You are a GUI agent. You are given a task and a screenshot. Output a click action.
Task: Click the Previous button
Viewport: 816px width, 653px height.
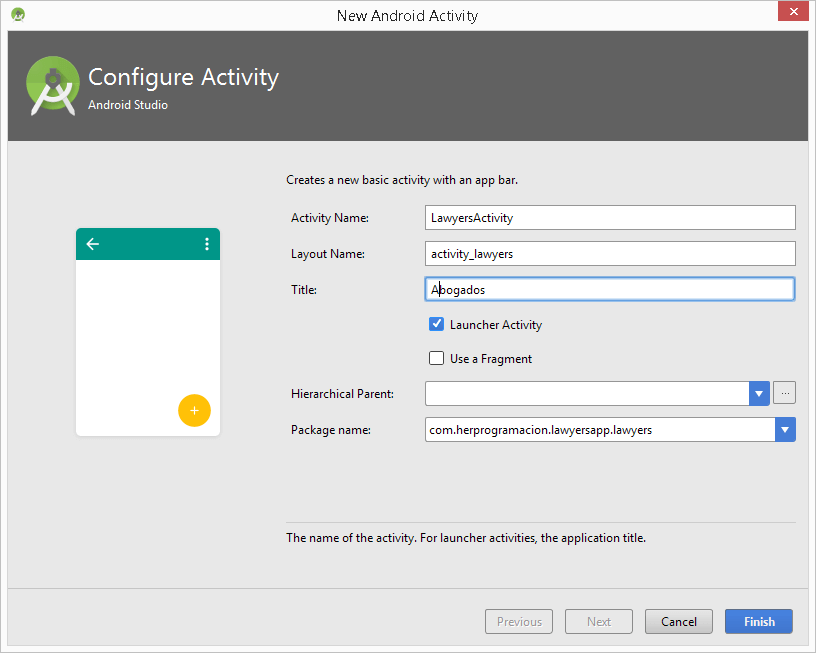pos(519,621)
